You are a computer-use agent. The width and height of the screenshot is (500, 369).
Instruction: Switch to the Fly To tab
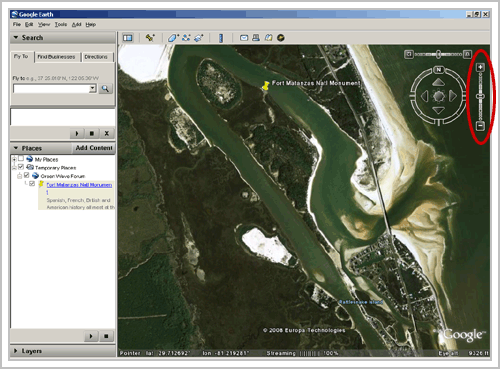tap(21, 56)
